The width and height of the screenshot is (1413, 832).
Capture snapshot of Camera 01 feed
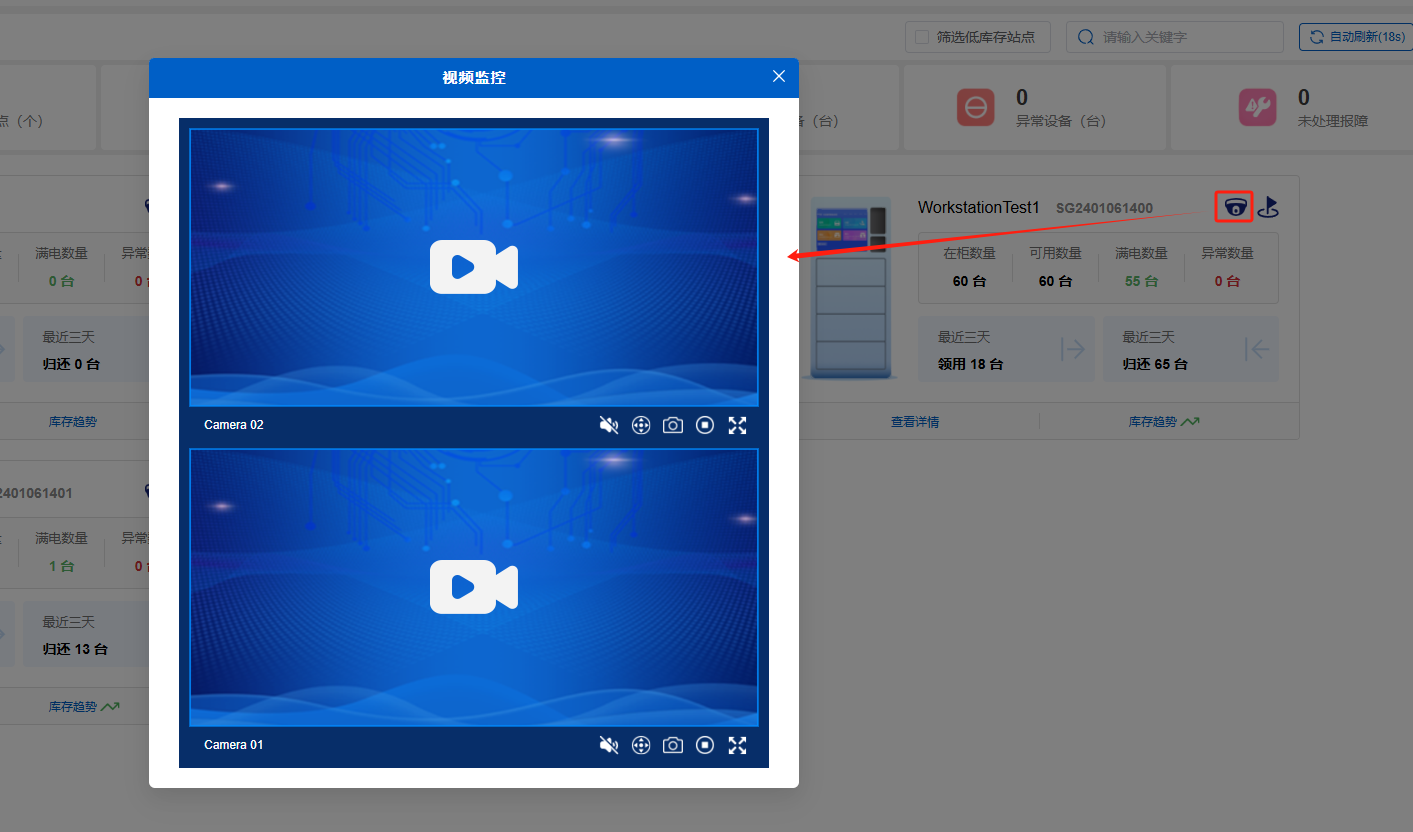(673, 745)
